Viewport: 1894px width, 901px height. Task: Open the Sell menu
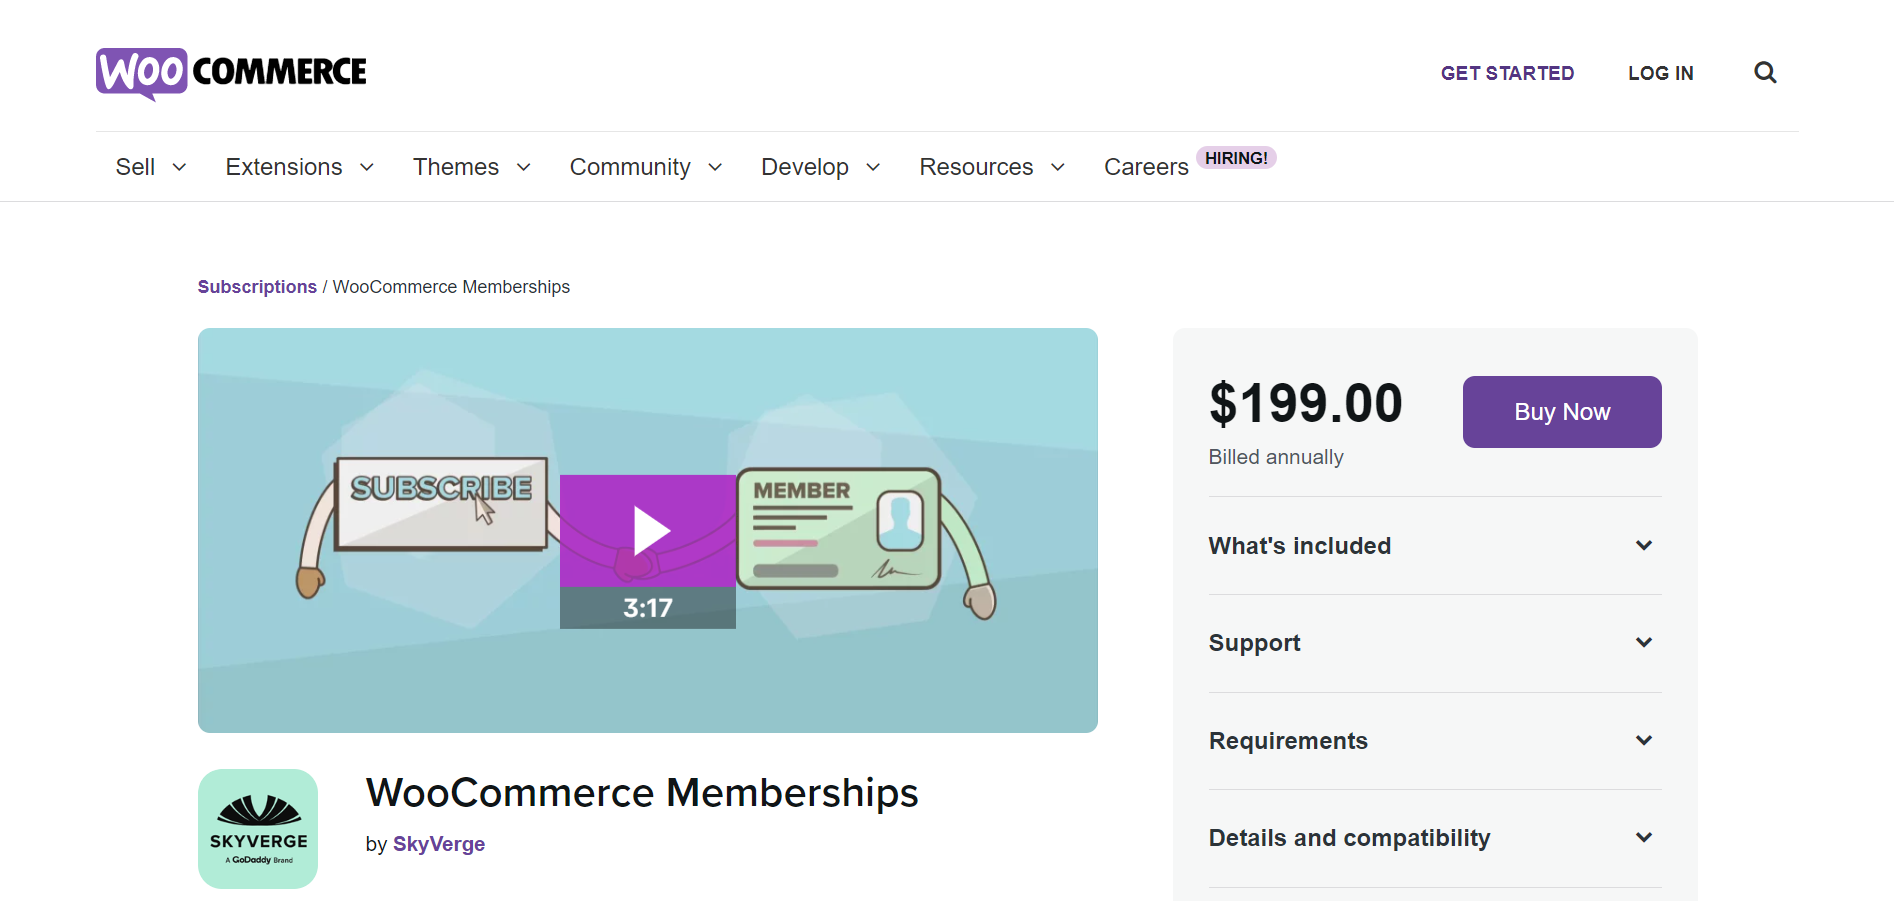click(149, 167)
